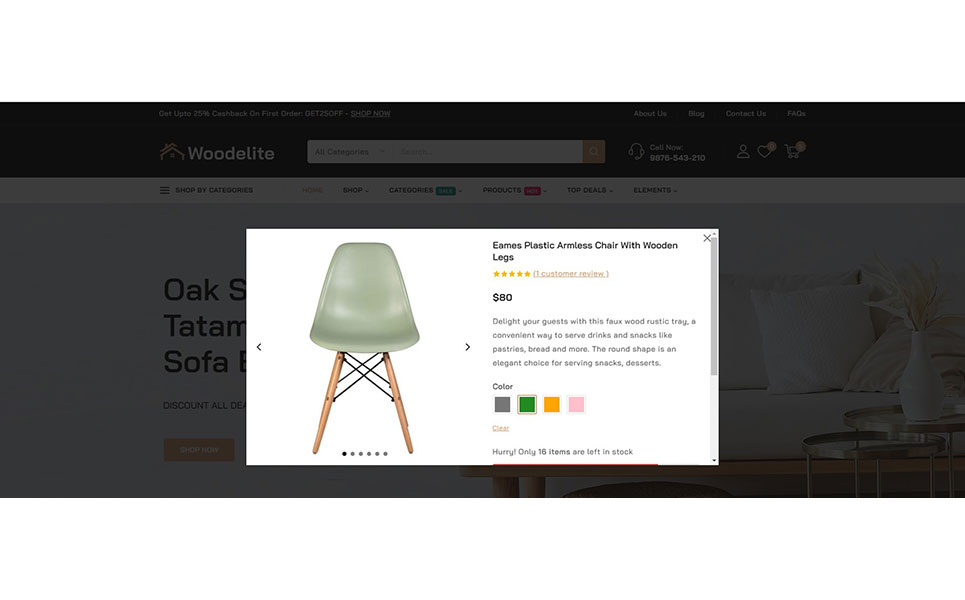
Task: Clear the selected color
Action: pos(500,428)
